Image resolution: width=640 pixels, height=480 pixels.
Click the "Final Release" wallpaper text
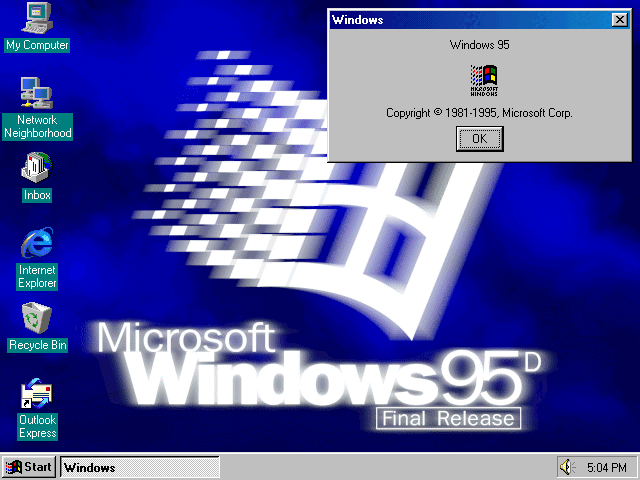pyautogui.click(x=447, y=418)
